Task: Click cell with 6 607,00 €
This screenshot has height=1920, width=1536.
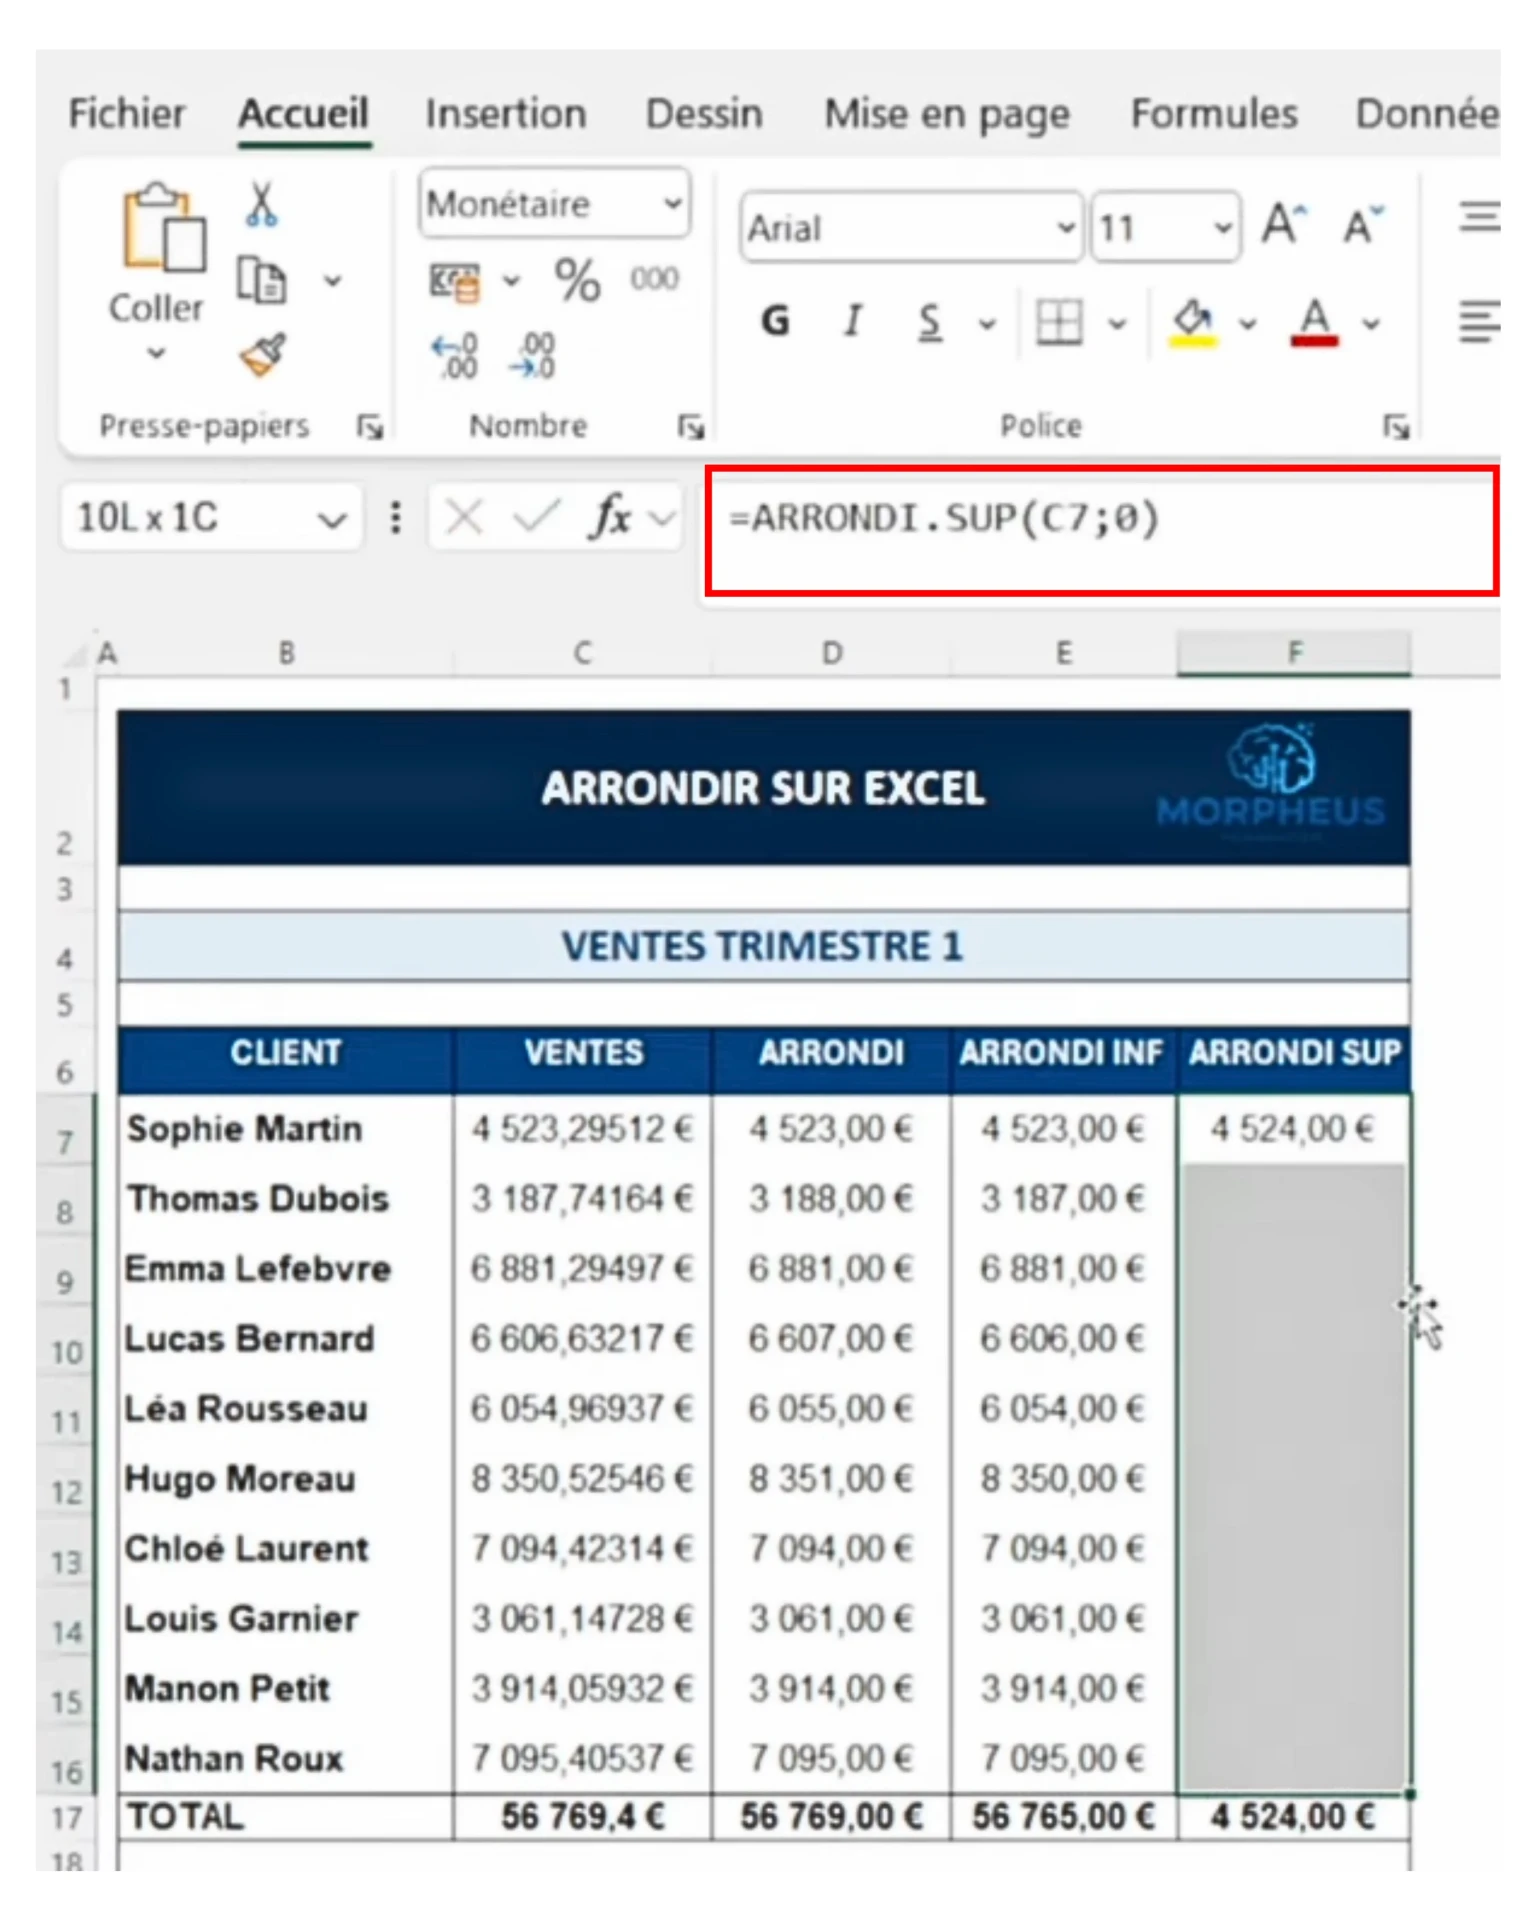Action: coord(831,1338)
